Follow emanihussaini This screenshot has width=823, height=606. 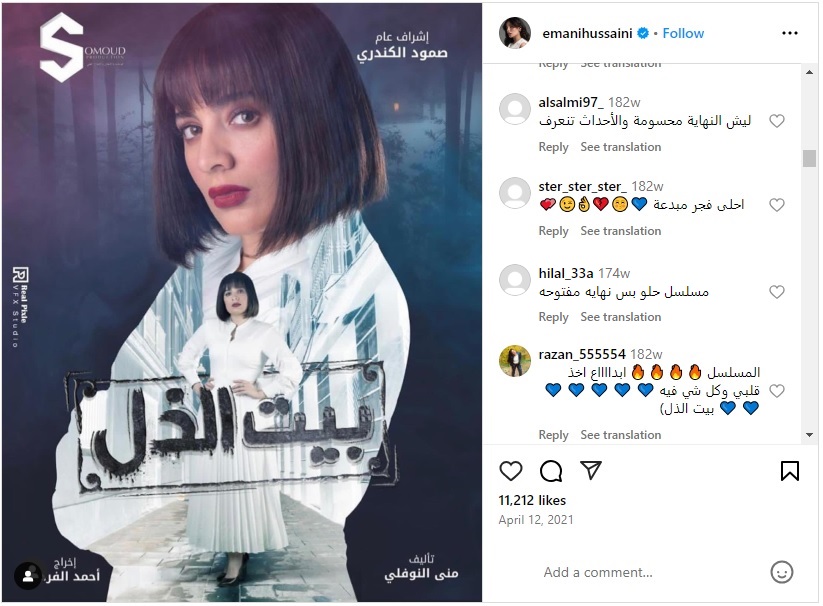683,33
